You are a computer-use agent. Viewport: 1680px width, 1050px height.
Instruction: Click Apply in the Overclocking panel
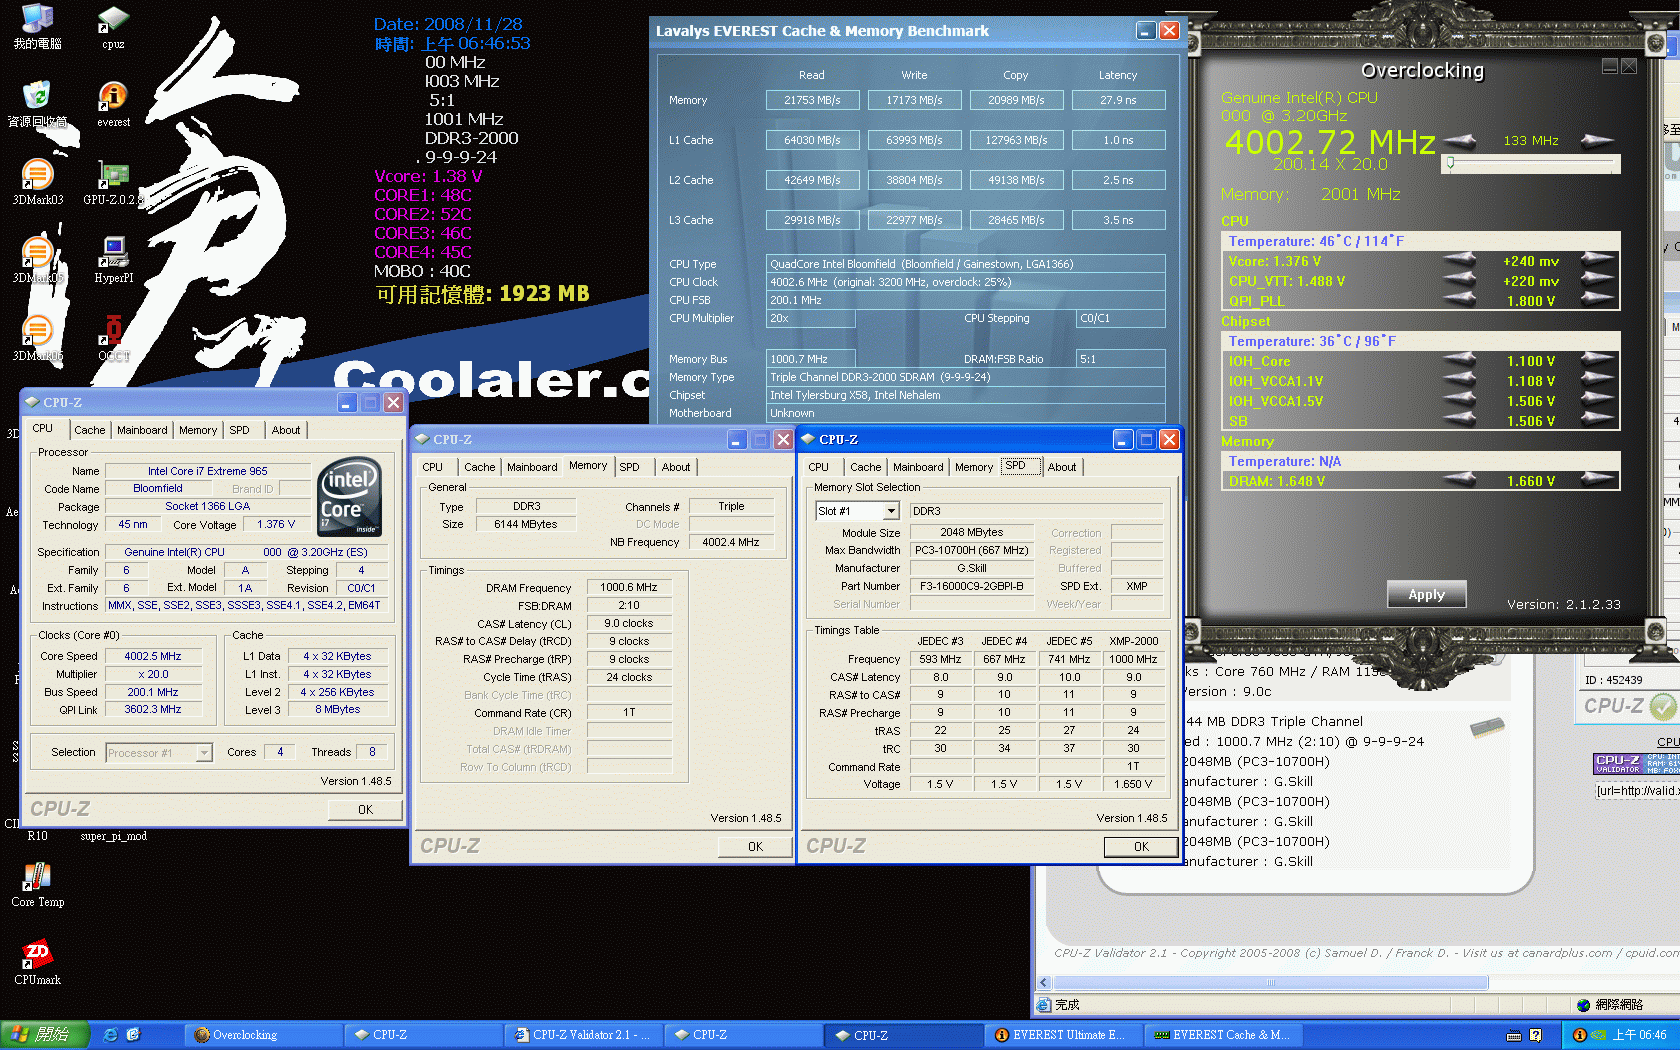point(1426,594)
